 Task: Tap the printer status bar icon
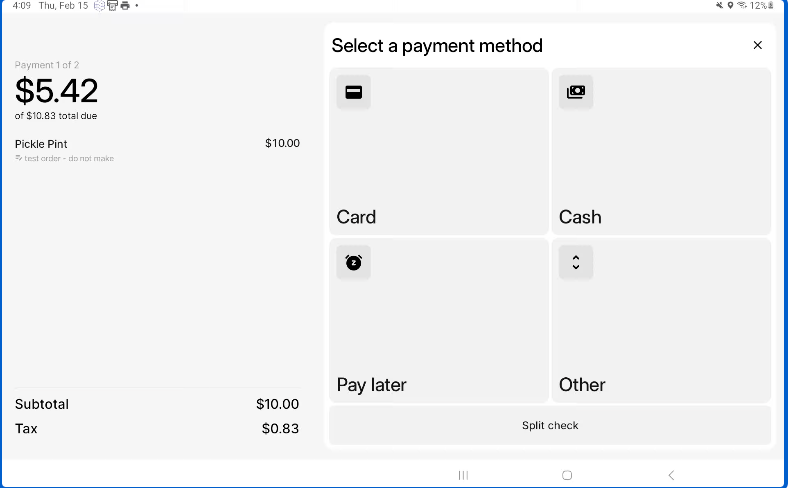125,6
